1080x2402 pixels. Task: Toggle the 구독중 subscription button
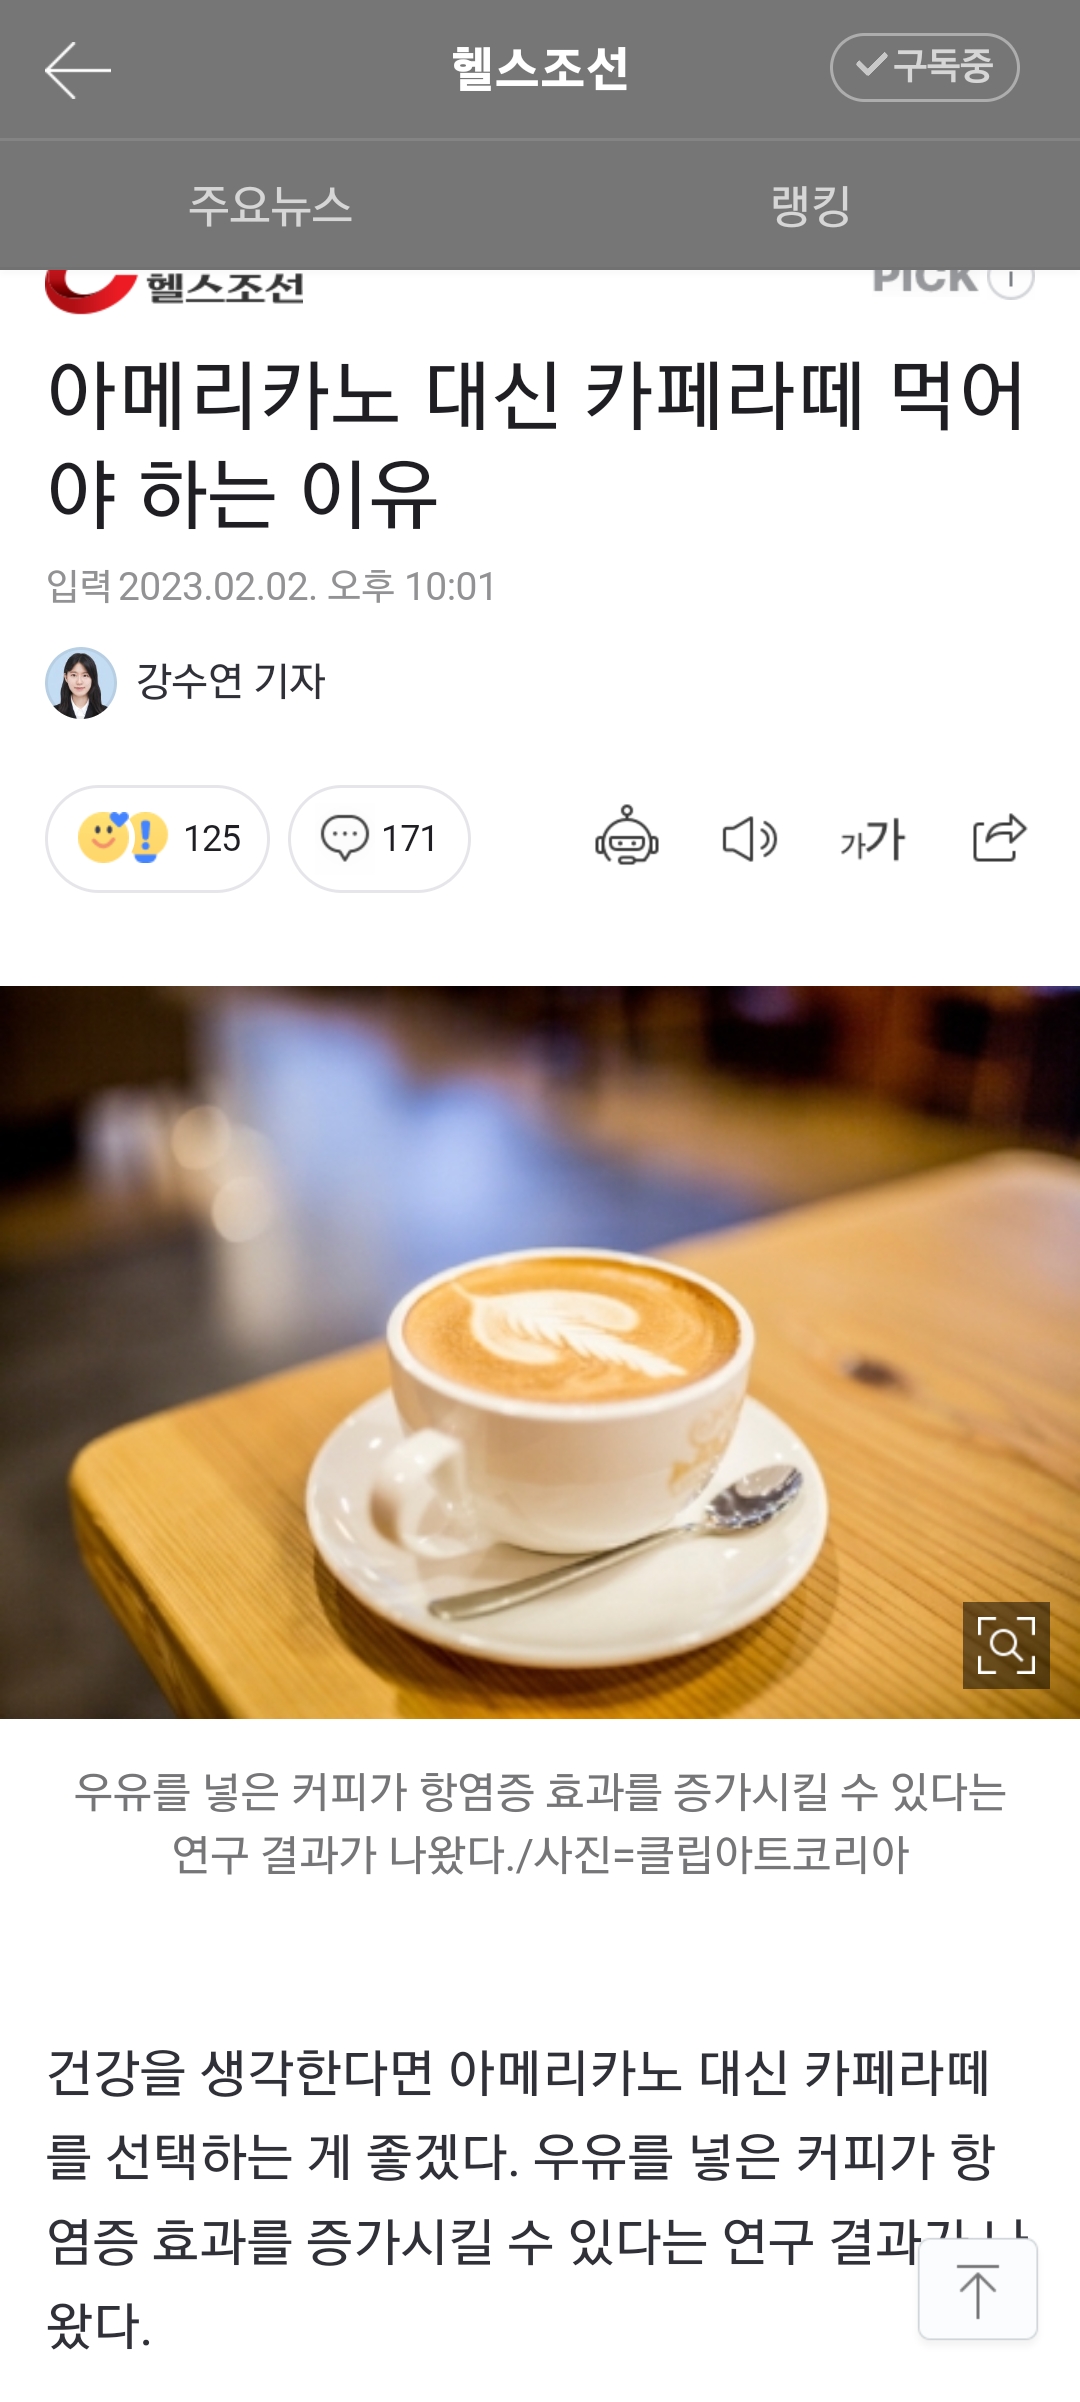[x=924, y=67]
